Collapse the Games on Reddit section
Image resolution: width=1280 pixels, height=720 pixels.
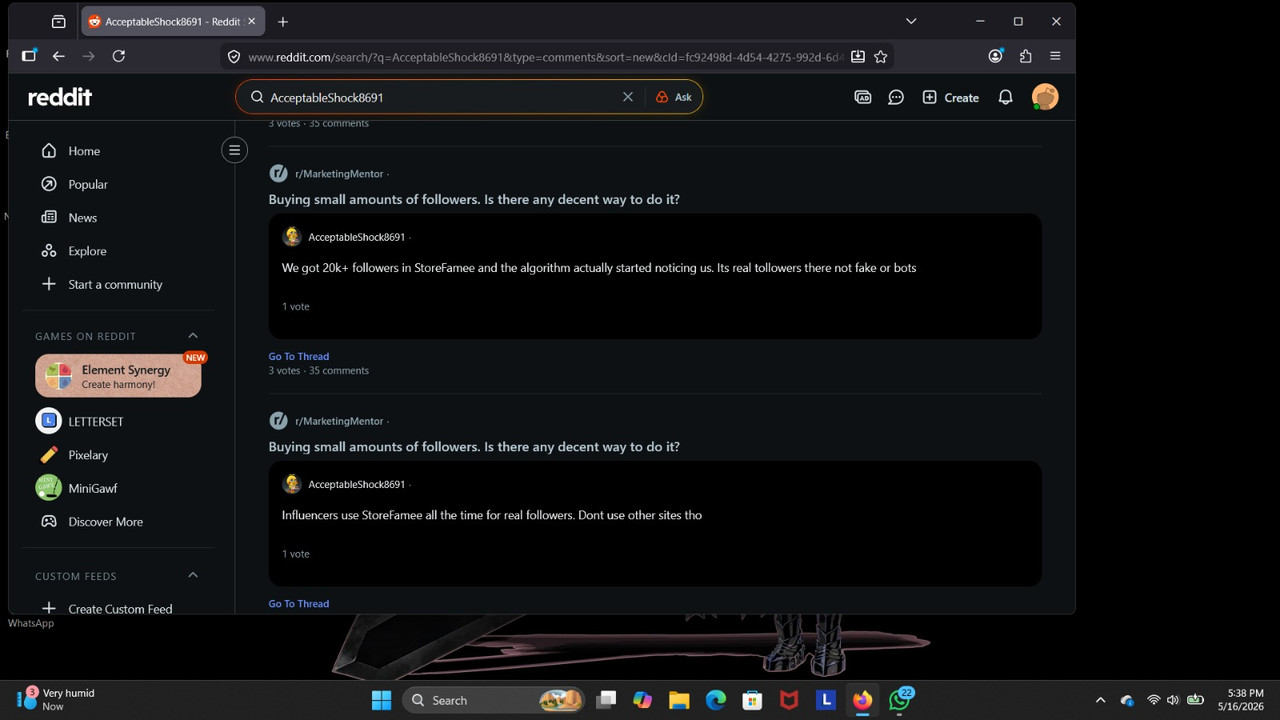[x=193, y=336]
